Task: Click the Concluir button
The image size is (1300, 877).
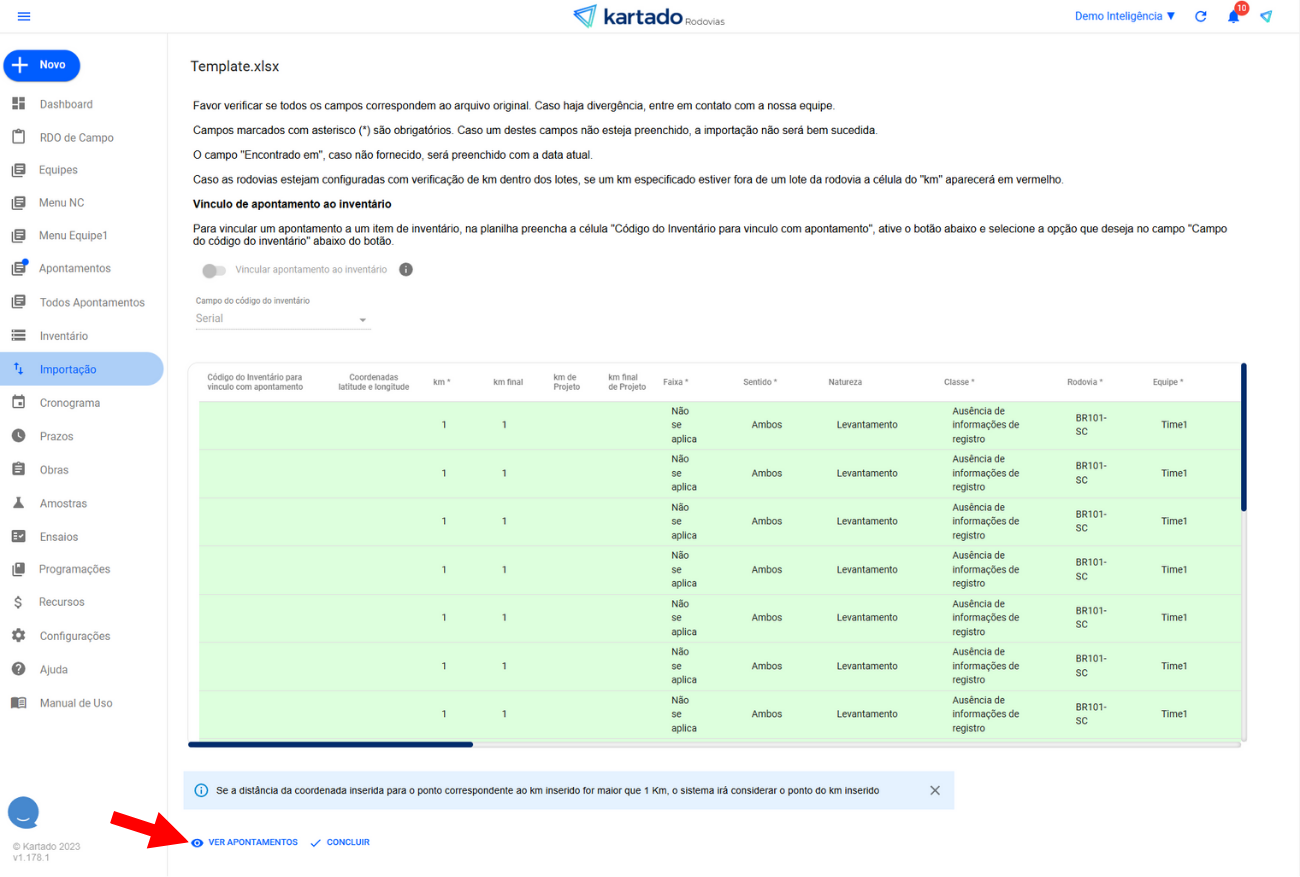Action: (340, 843)
